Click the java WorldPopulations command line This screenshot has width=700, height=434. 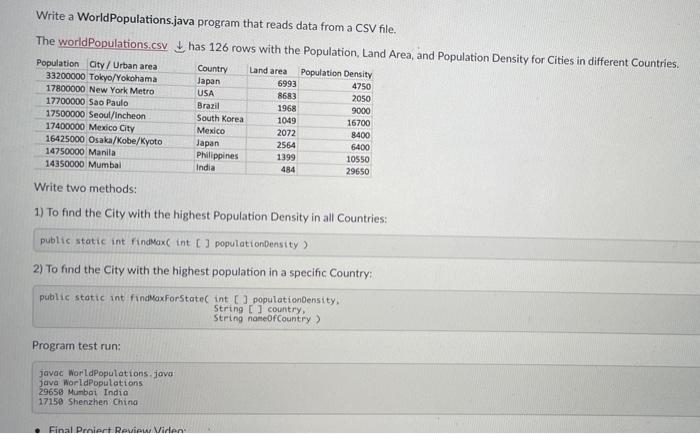coord(91,383)
